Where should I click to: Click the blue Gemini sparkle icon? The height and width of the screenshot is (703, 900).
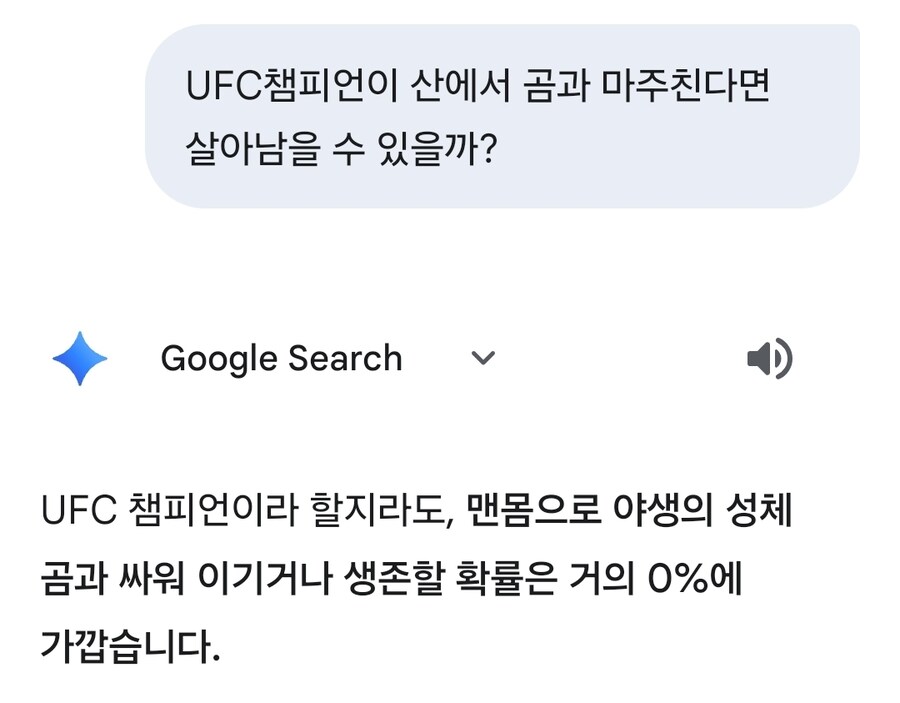[80, 359]
